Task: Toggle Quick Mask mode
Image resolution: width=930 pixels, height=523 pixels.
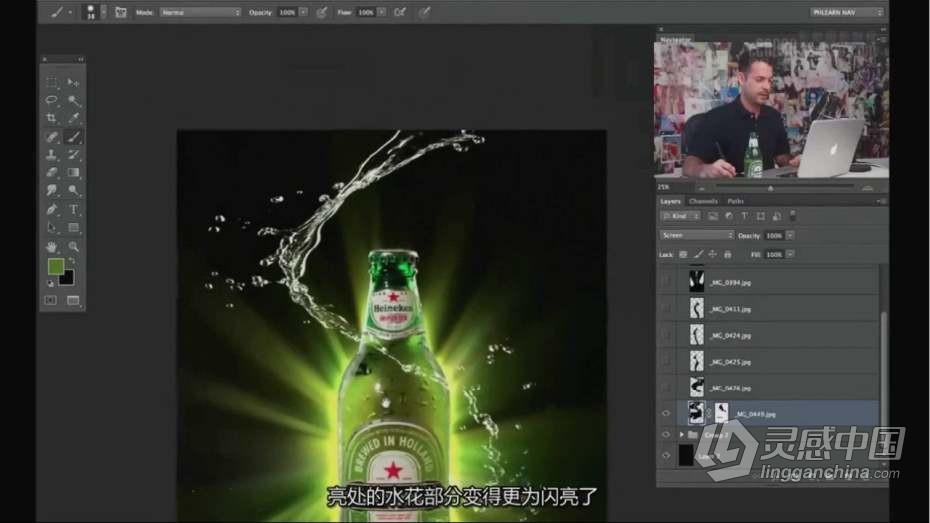Action: pos(51,301)
